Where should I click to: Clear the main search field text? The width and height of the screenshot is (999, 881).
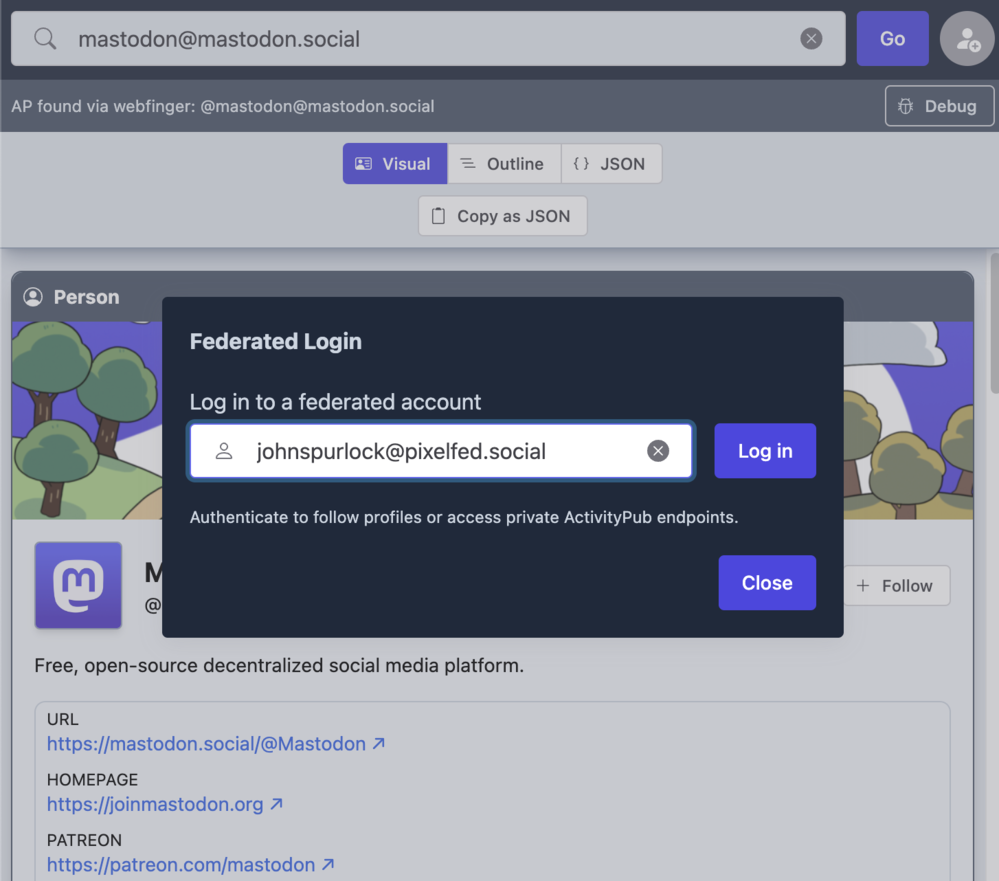coord(811,39)
